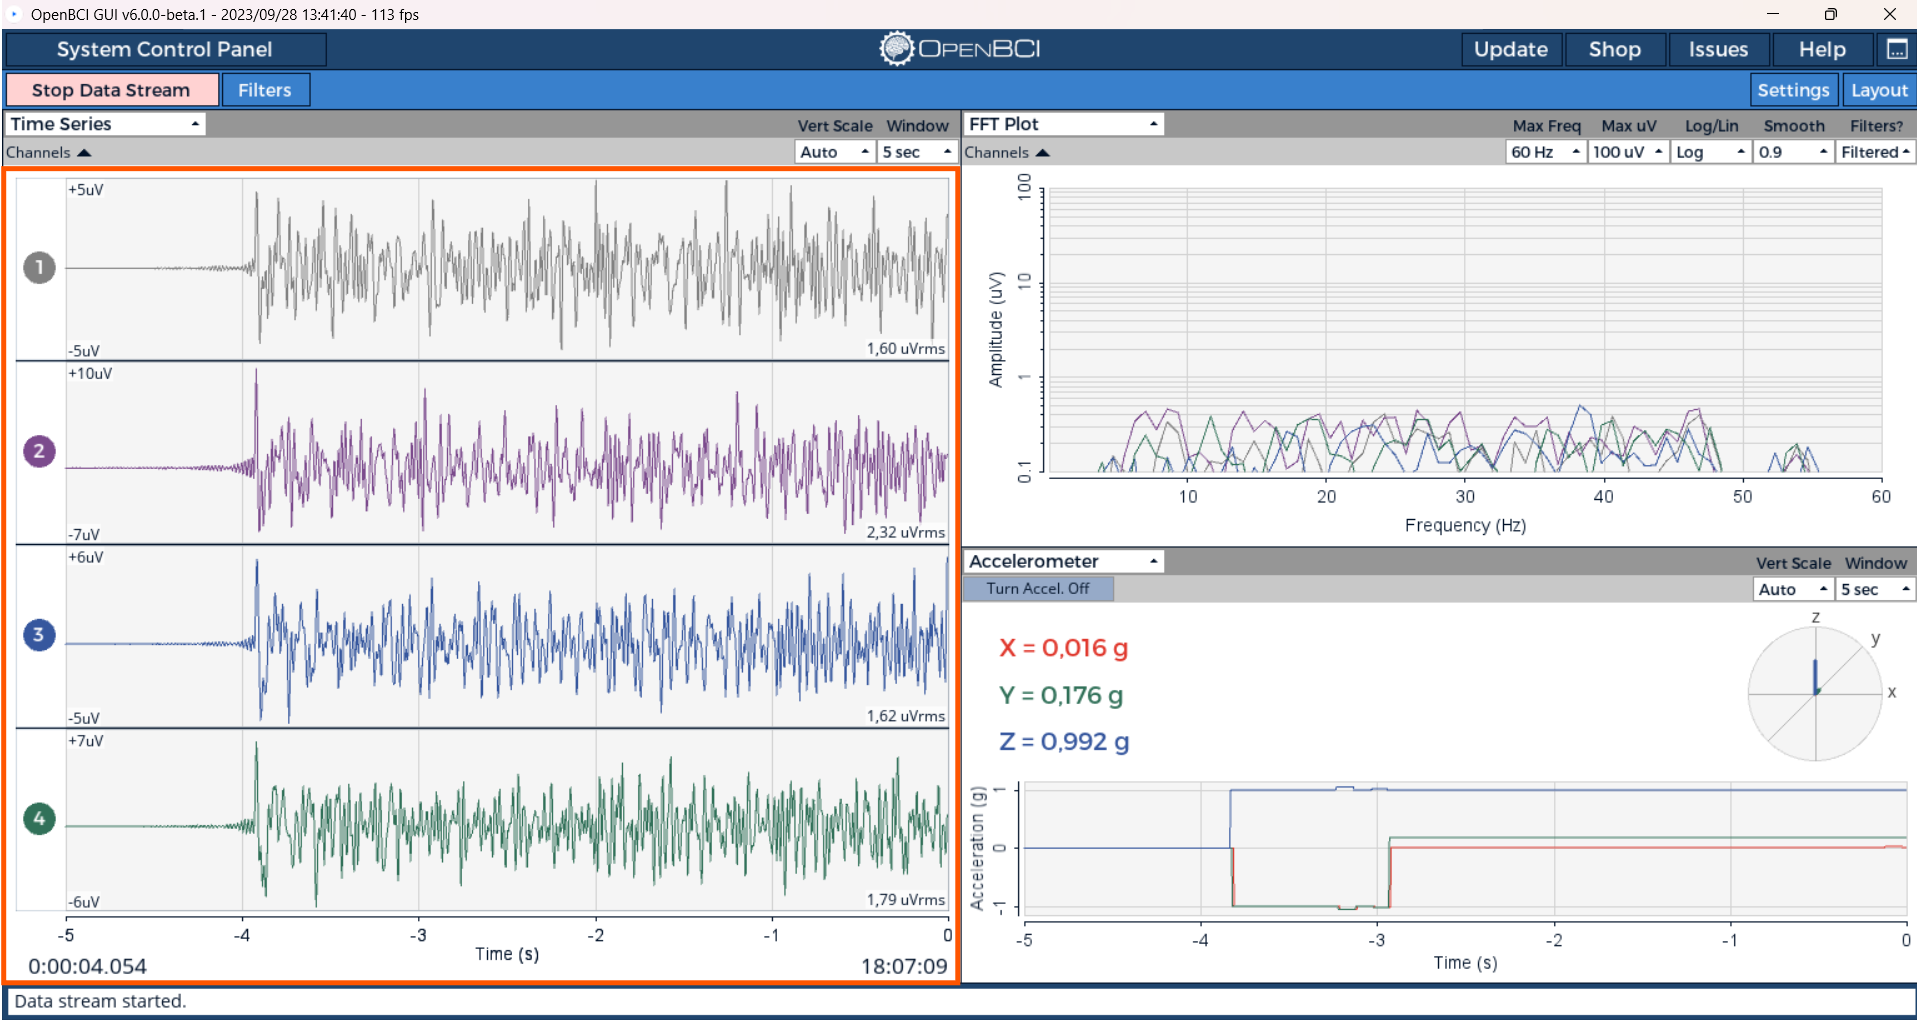Open Accelerometer Vert Scale Auto dropdown
Image resolution: width=1917 pixels, height=1020 pixels.
(x=1793, y=589)
